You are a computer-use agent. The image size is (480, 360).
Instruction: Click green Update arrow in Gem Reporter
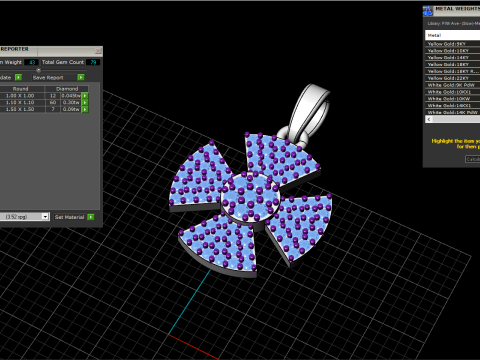click(x=19, y=77)
